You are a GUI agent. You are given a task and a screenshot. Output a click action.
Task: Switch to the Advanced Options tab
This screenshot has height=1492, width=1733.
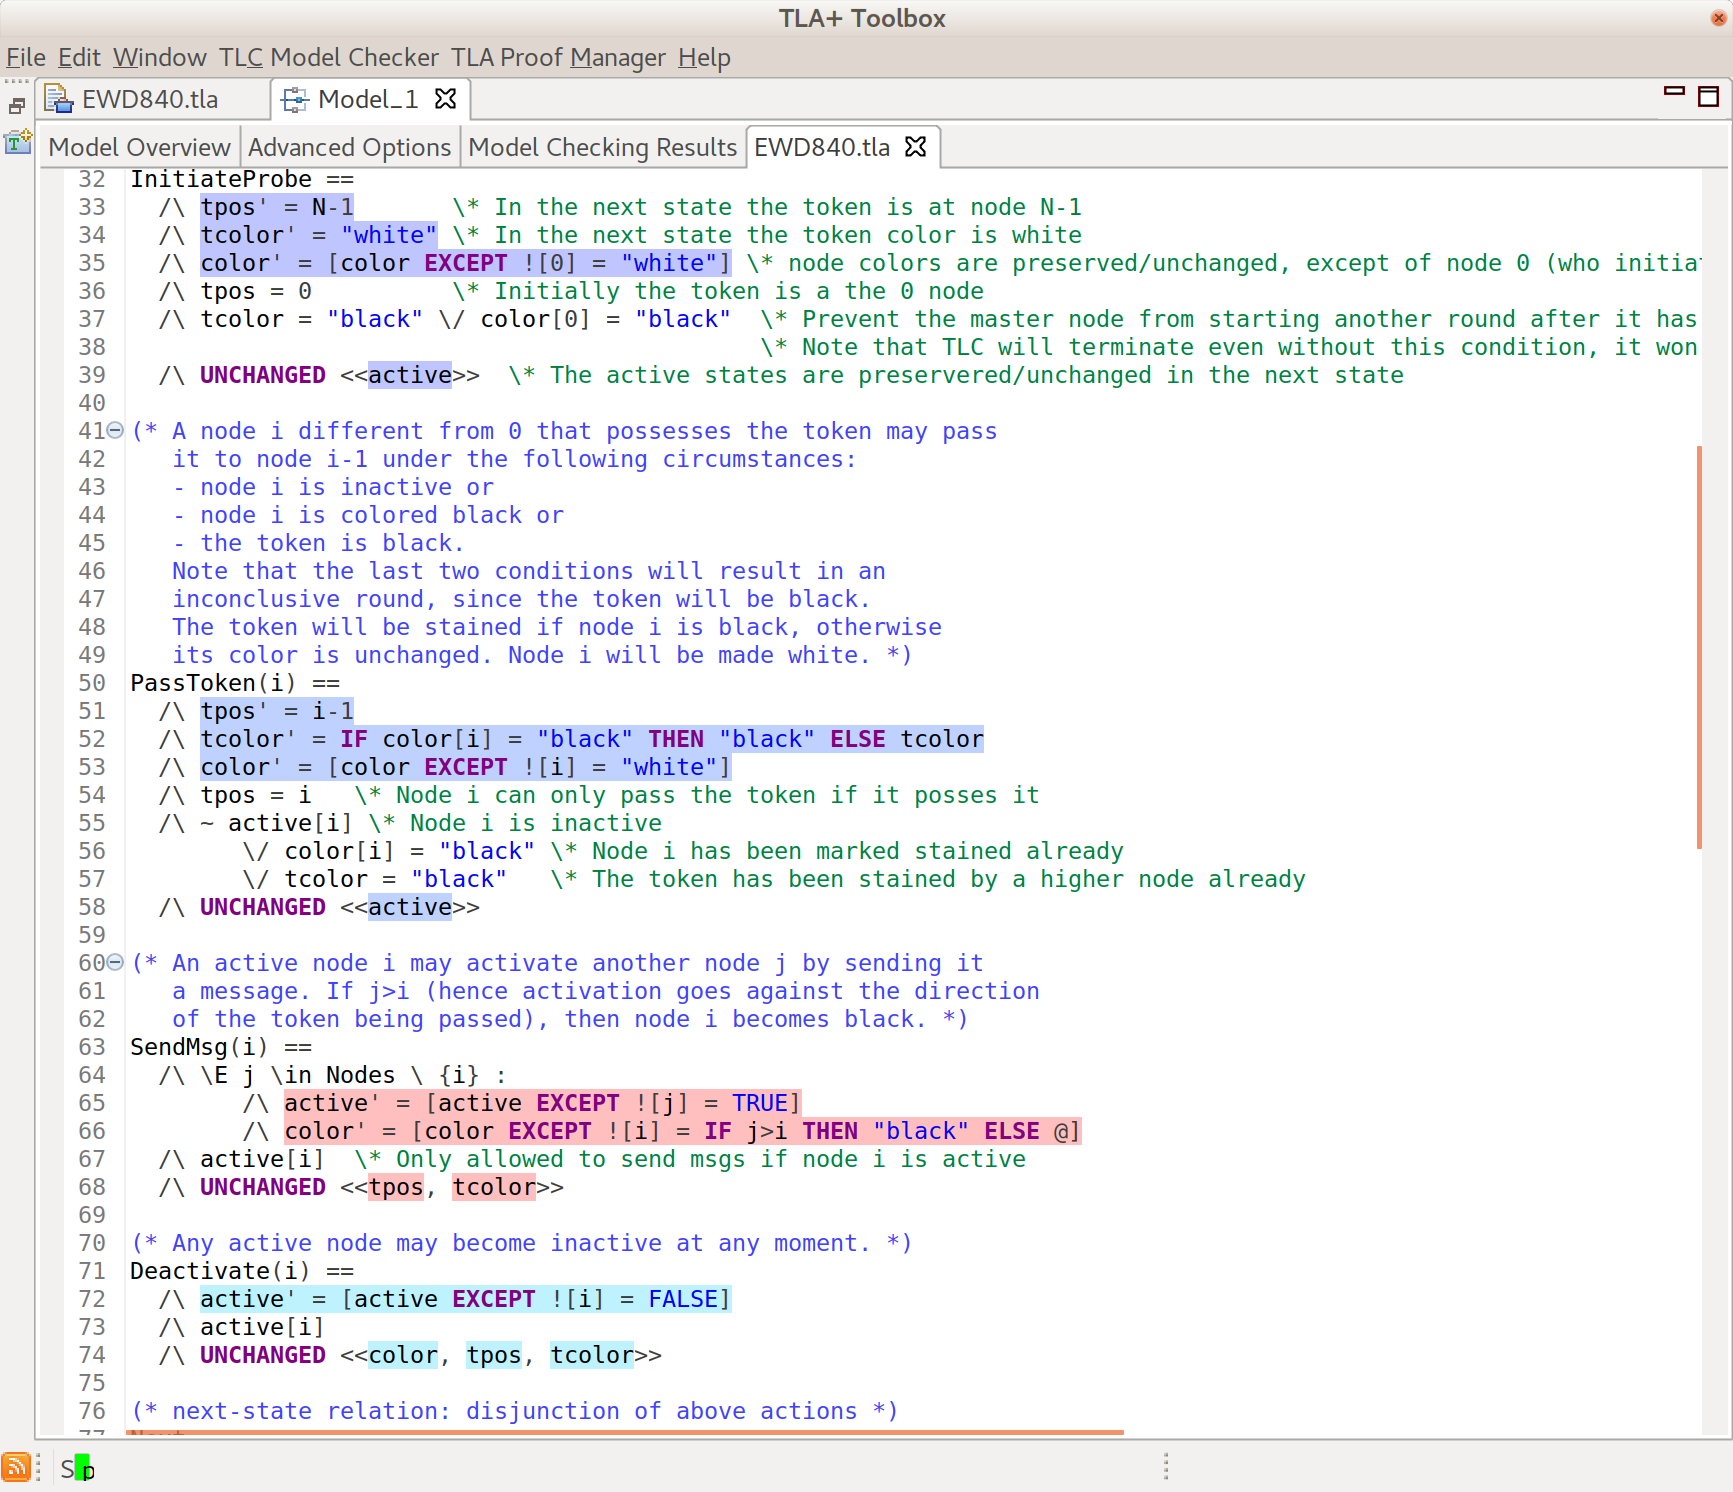[349, 147]
